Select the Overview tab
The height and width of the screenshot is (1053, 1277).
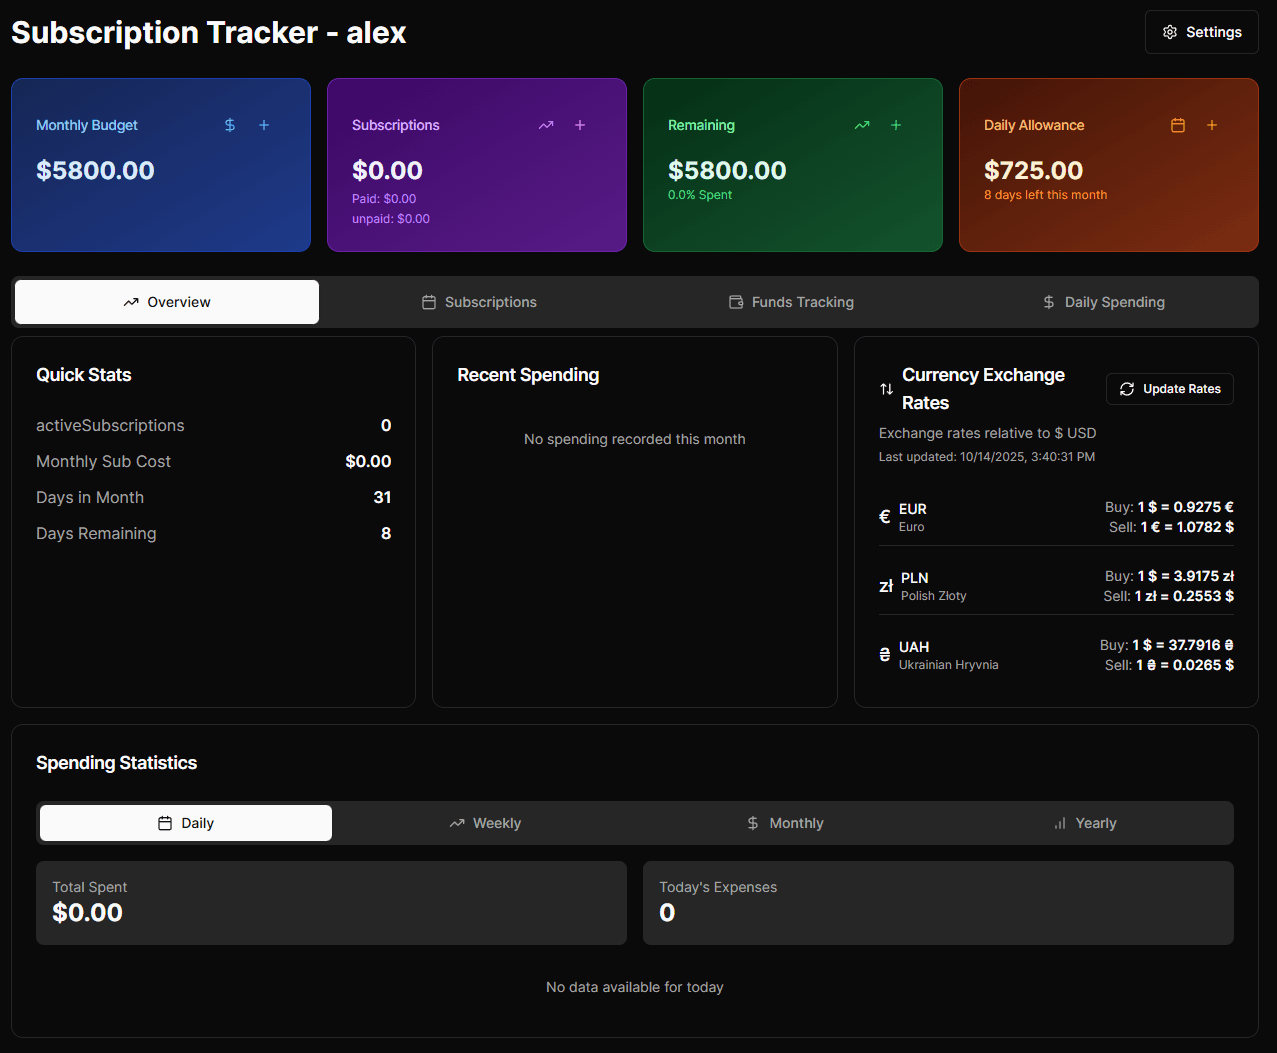(166, 301)
